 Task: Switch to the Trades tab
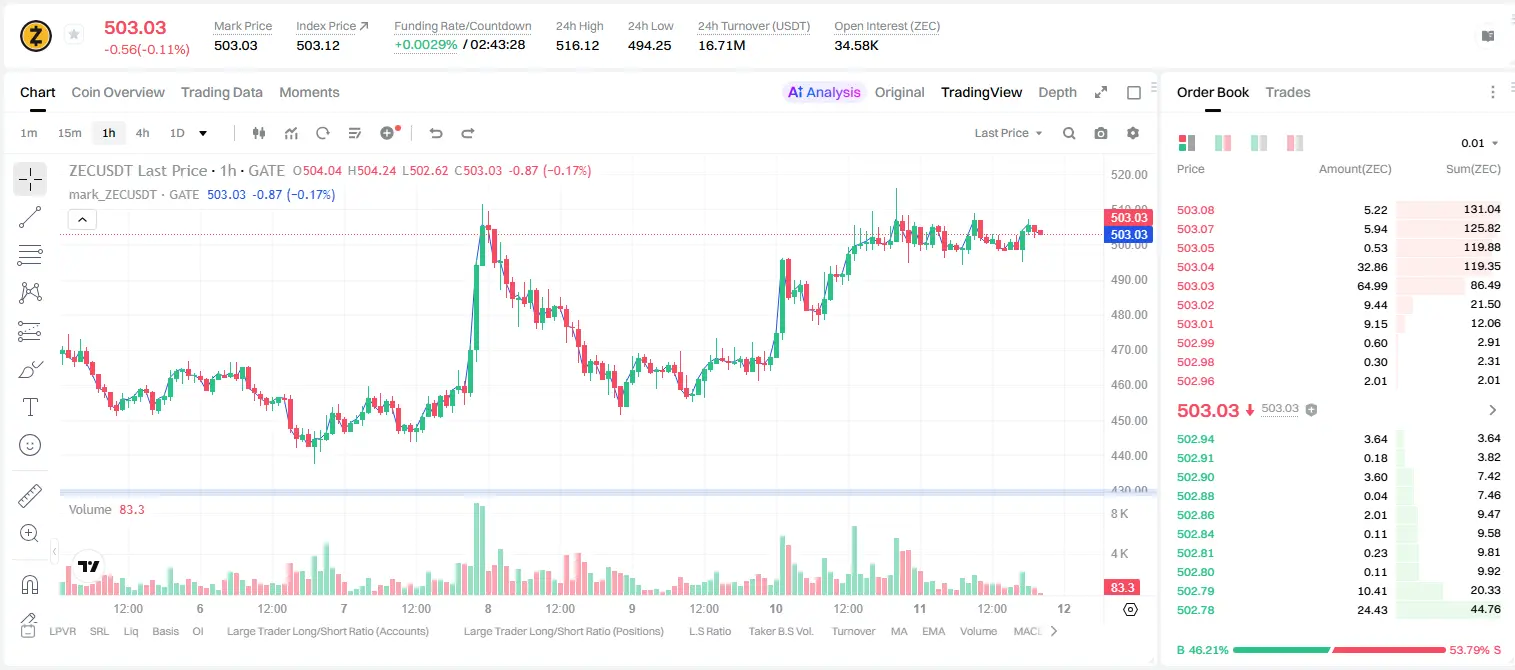pyautogui.click(x=1288, y=92)
